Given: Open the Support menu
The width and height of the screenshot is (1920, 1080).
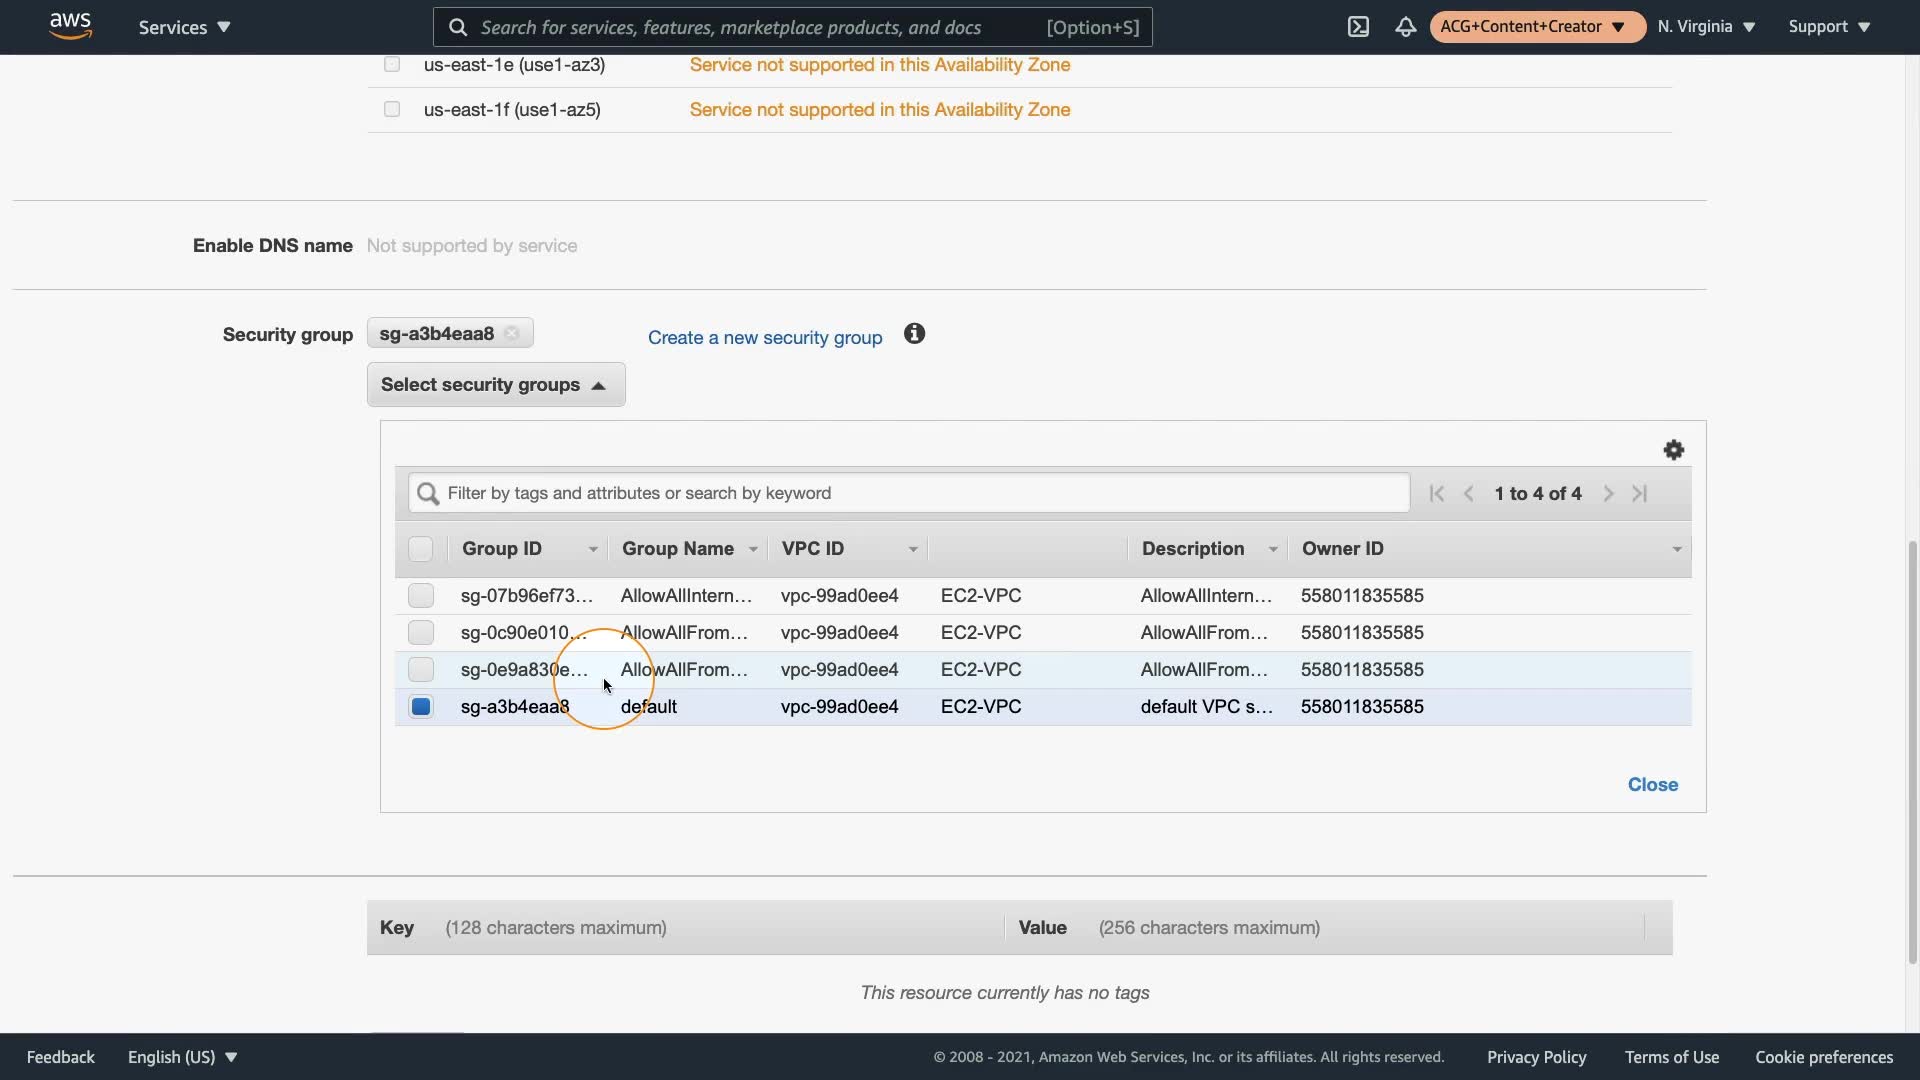Looking at the screenshot, I should coord(1828,27).
